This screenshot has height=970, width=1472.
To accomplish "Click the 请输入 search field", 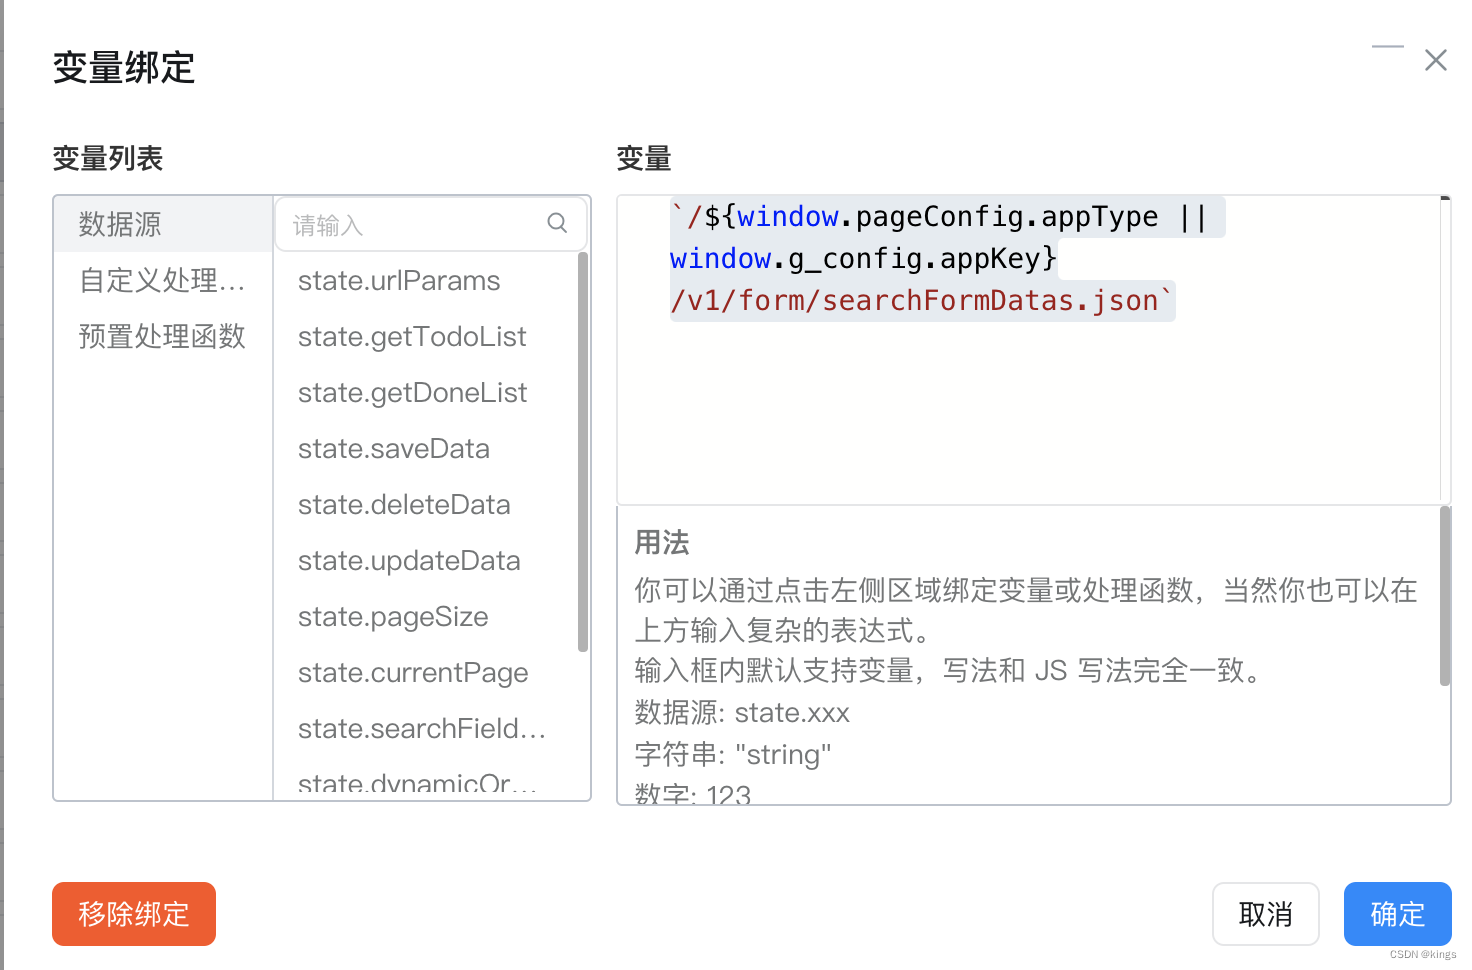I will tap(415, 224).
